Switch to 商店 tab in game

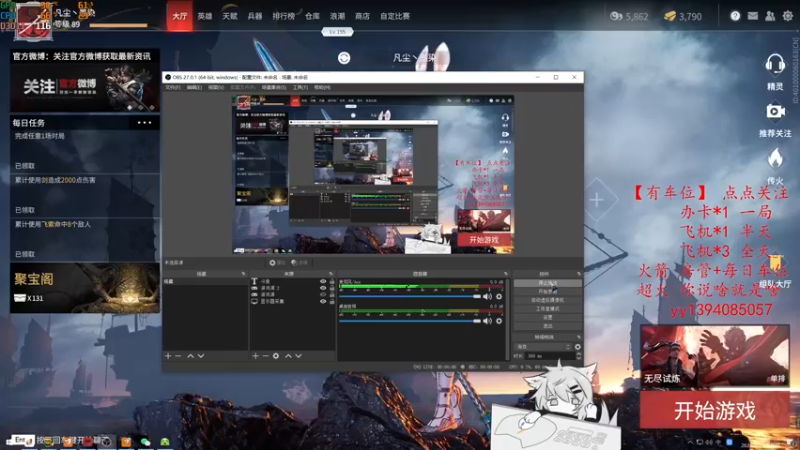[x=362, y=16]
